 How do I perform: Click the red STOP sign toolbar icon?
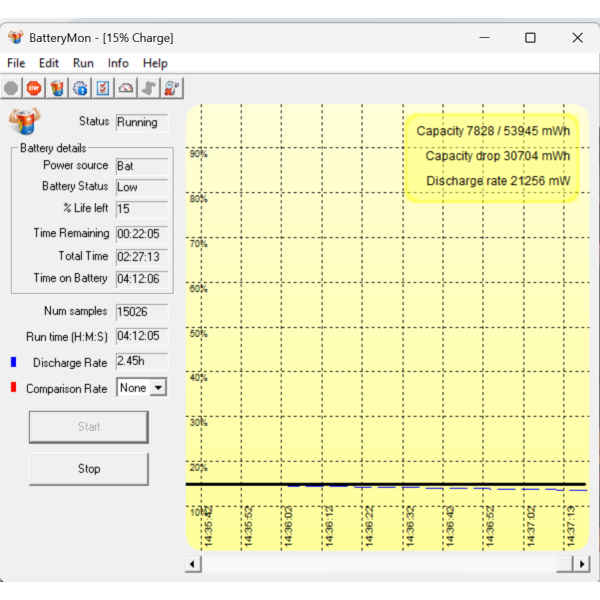34,88
